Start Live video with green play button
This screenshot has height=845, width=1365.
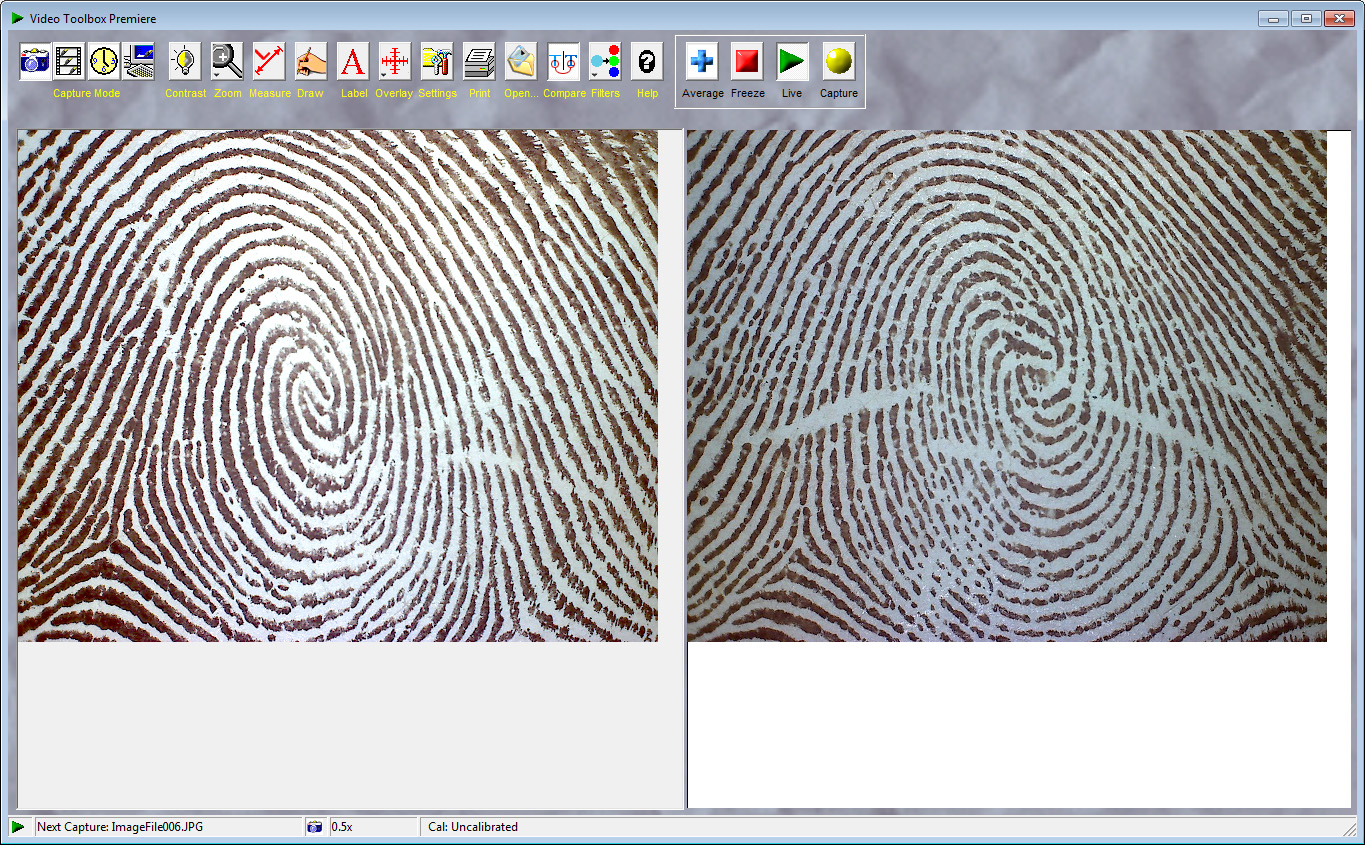click(x=792, y=62)
